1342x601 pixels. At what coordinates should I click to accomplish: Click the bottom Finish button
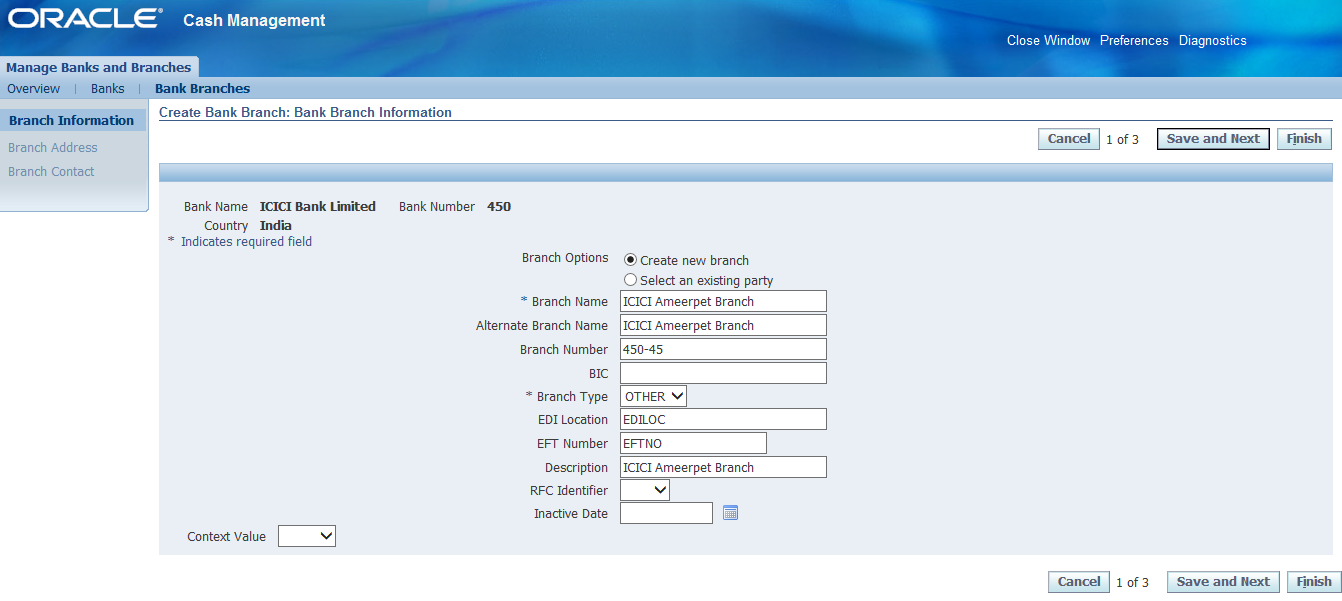click(1313, 582)
